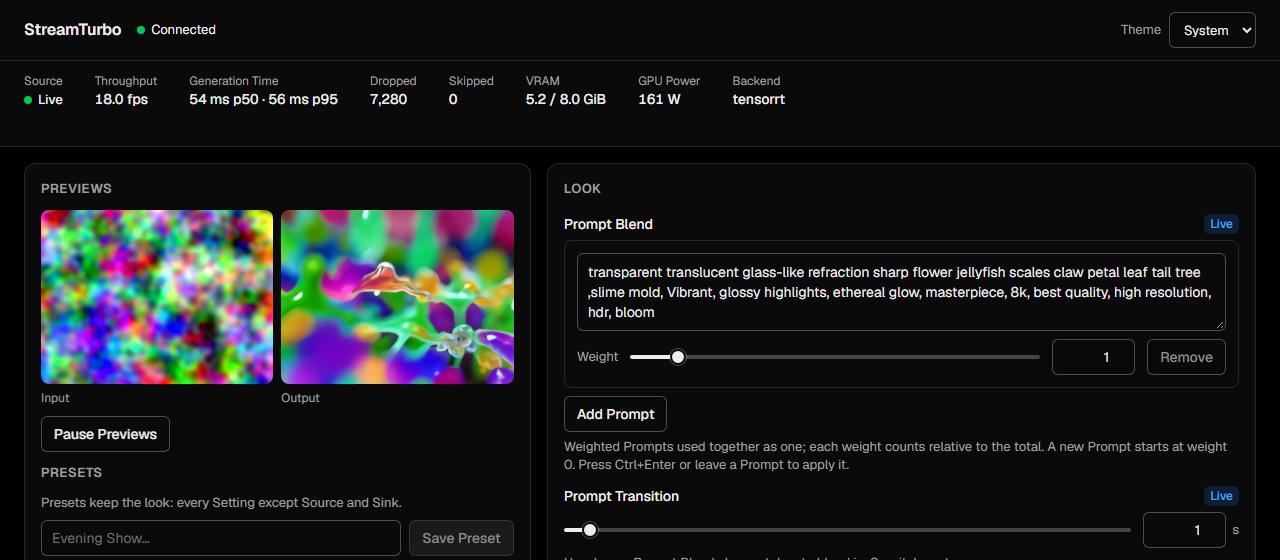Click the disabled Save Preset button
This screenshot has height=560, width=1280.
click(x=461, y=538)
